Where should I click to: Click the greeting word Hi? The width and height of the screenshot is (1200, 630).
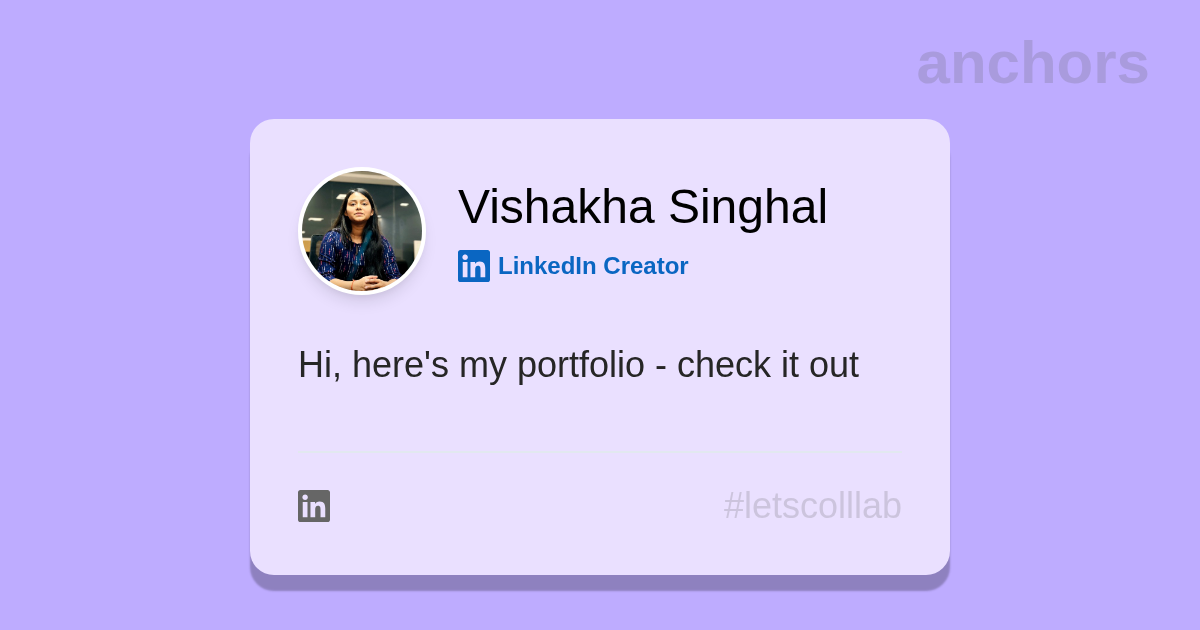(x=317, y=365)
